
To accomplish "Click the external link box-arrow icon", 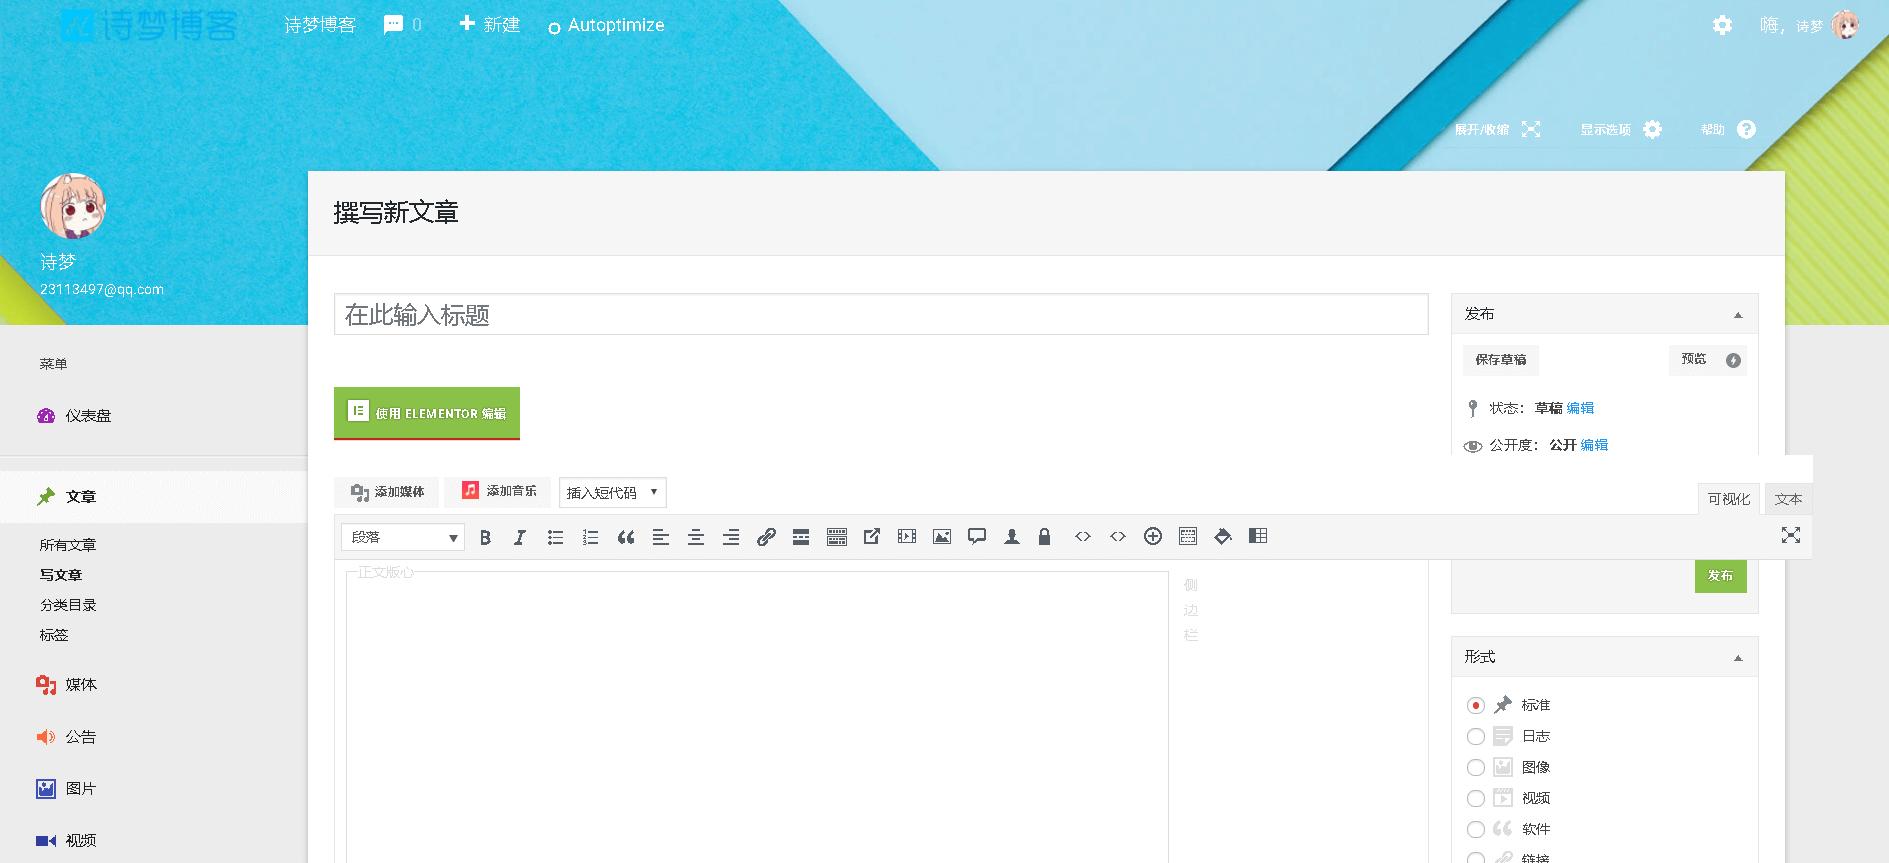I will (x=872, y=537).
